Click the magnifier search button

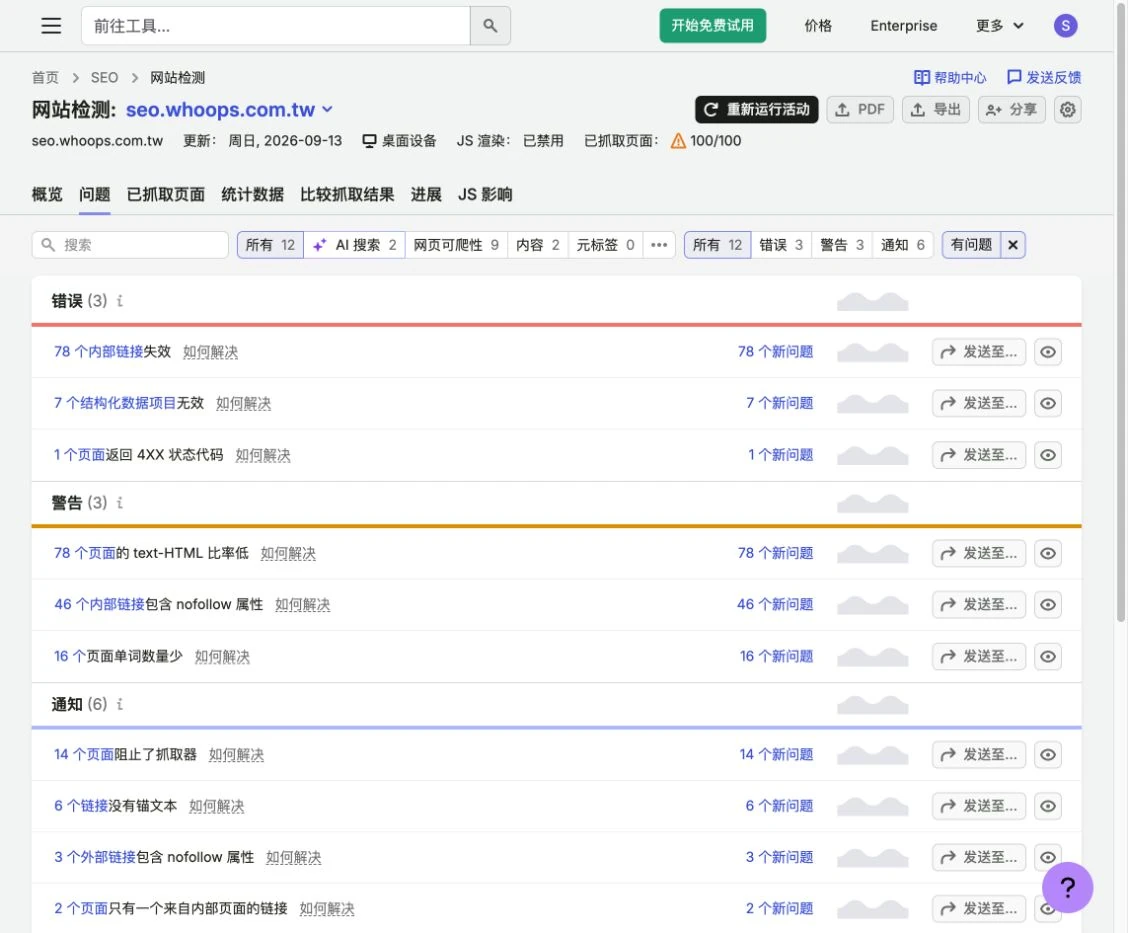pyautogui.click(x=490, y=26)
